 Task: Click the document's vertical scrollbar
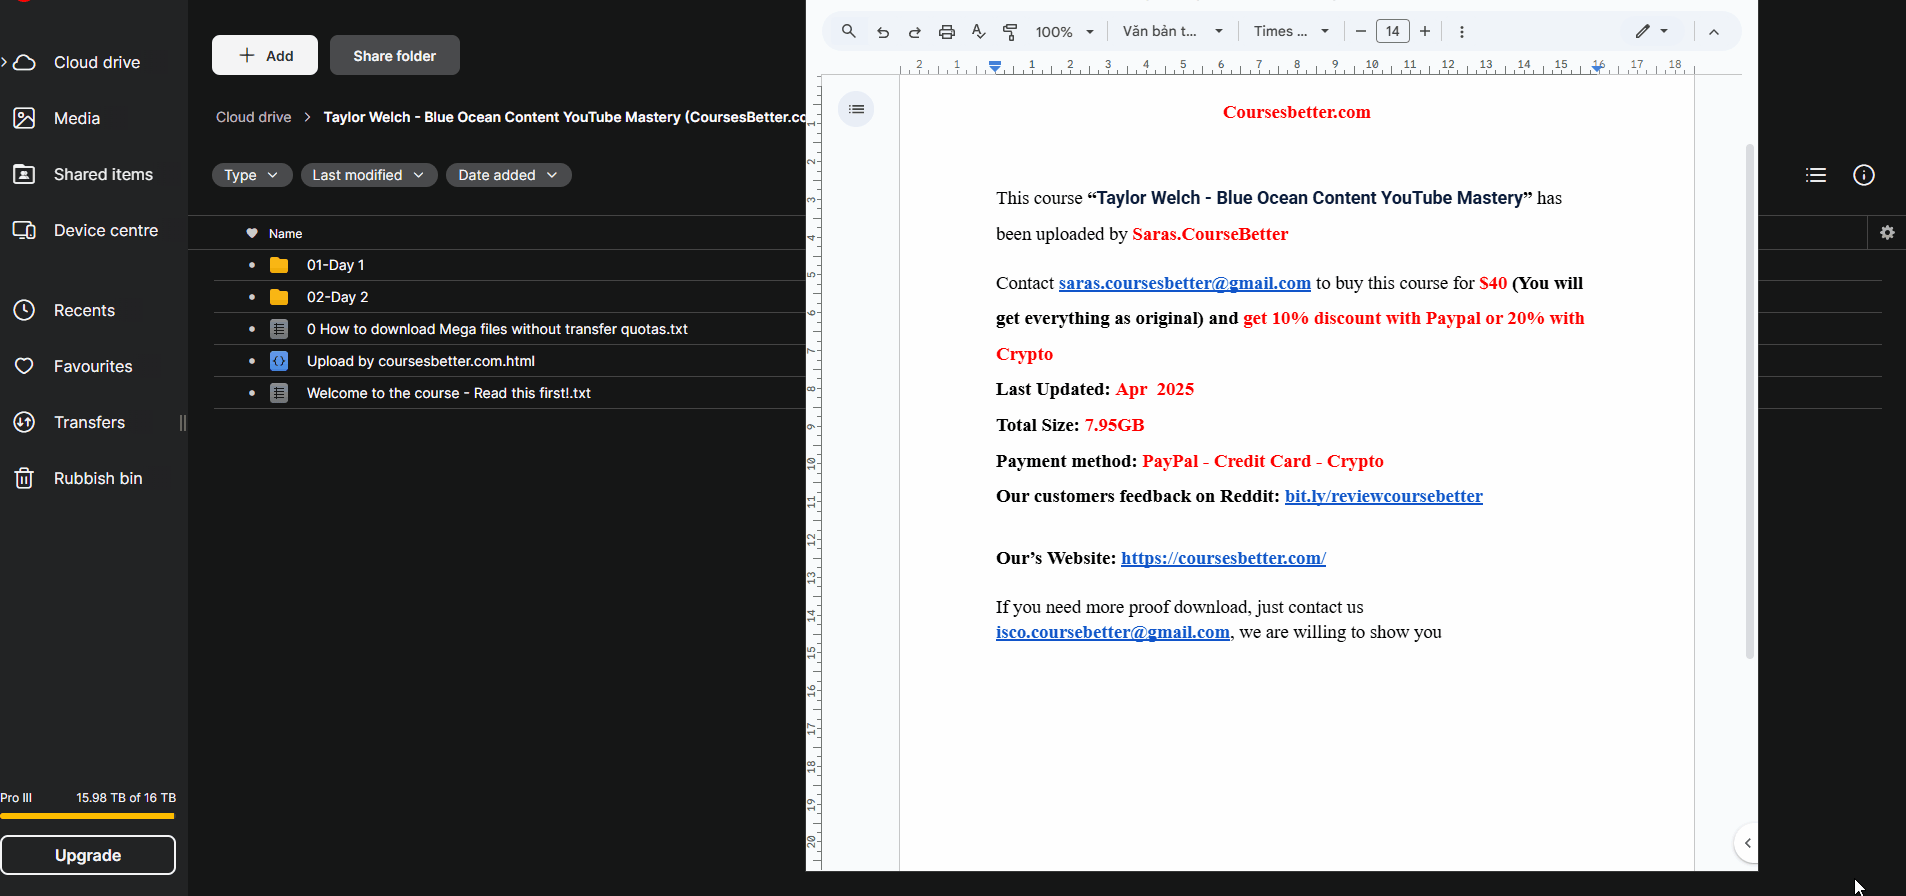[1750, 401]
